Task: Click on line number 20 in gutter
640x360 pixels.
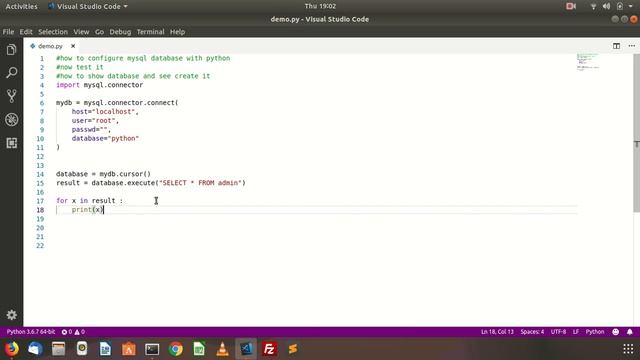Action: (40, 228)
